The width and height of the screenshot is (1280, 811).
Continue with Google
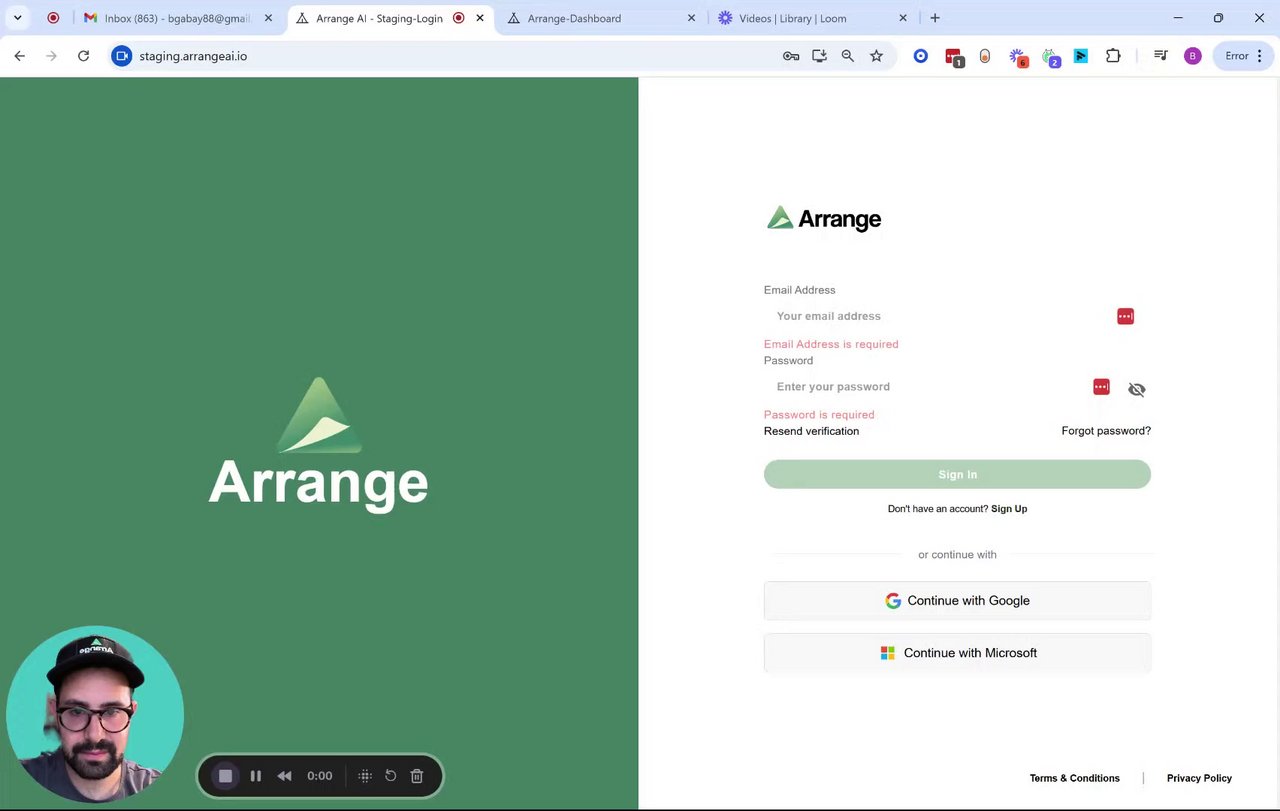pyautogui.click(x=957, y=601)
